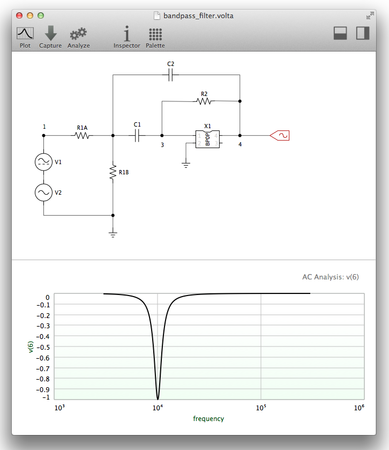
Task: Click the node 3 junction dot
Action: 162,136
